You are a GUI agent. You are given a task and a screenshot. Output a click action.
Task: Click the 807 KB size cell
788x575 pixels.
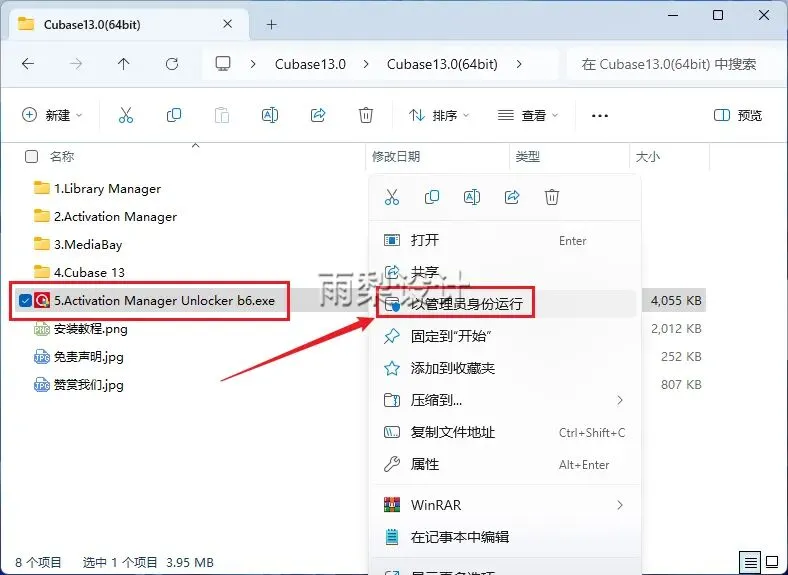click(x=681, y=385)
